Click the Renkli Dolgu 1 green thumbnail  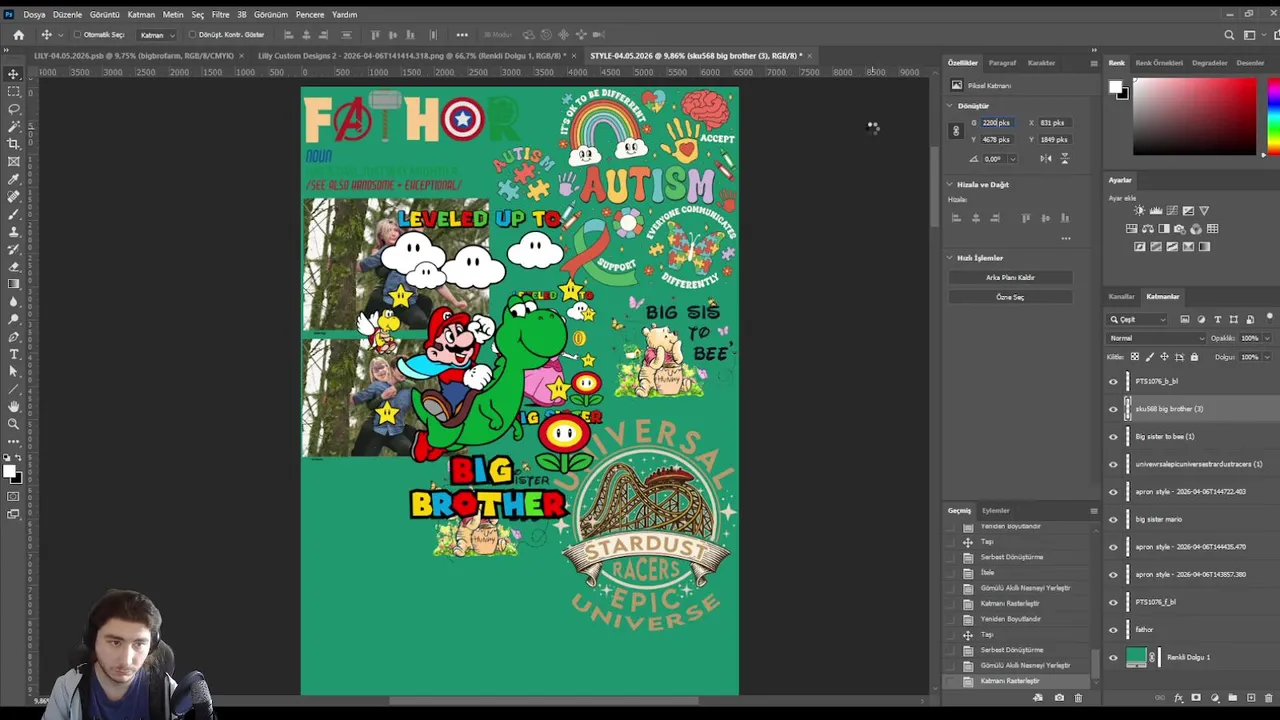(1136, 658)
